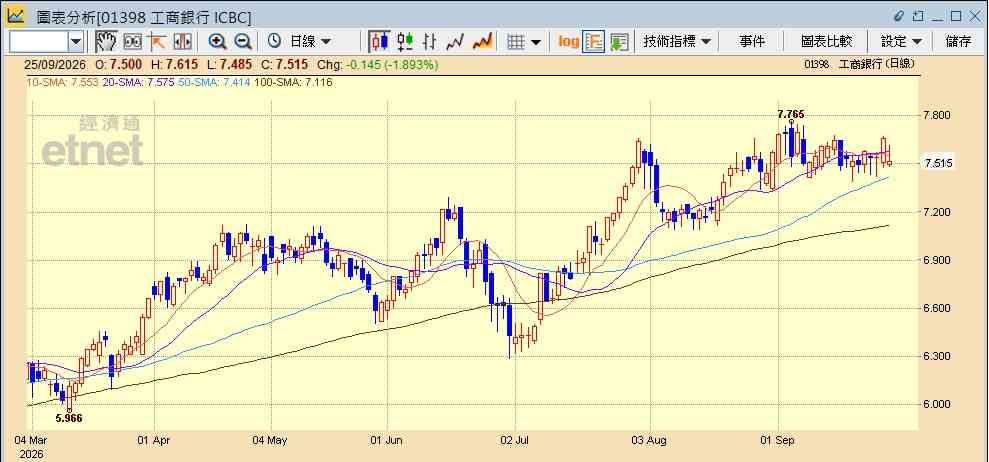Screen dimensions: 989x462
Task: Select the orange arrow drawing tool
Action: tap(156, 42)
